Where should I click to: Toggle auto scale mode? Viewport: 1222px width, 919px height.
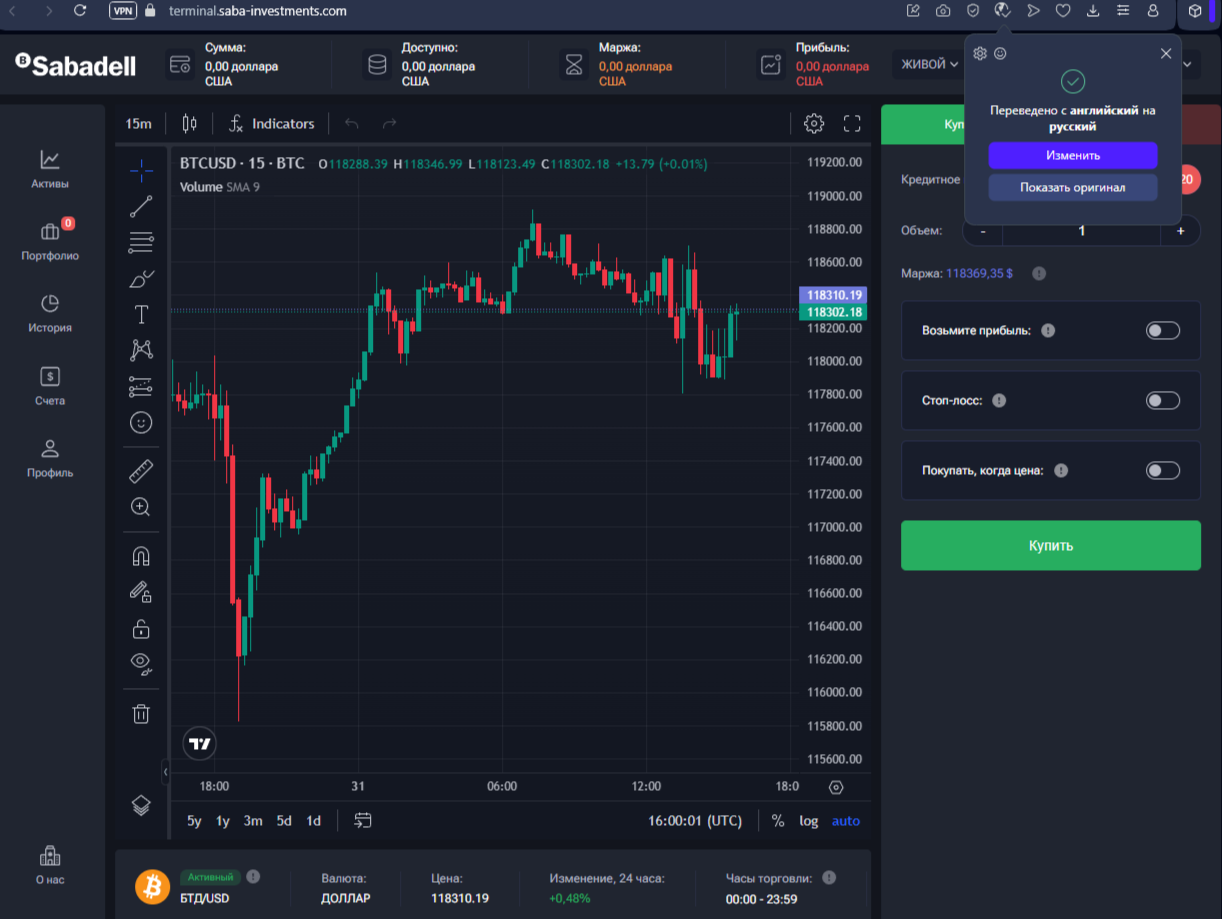846,821
